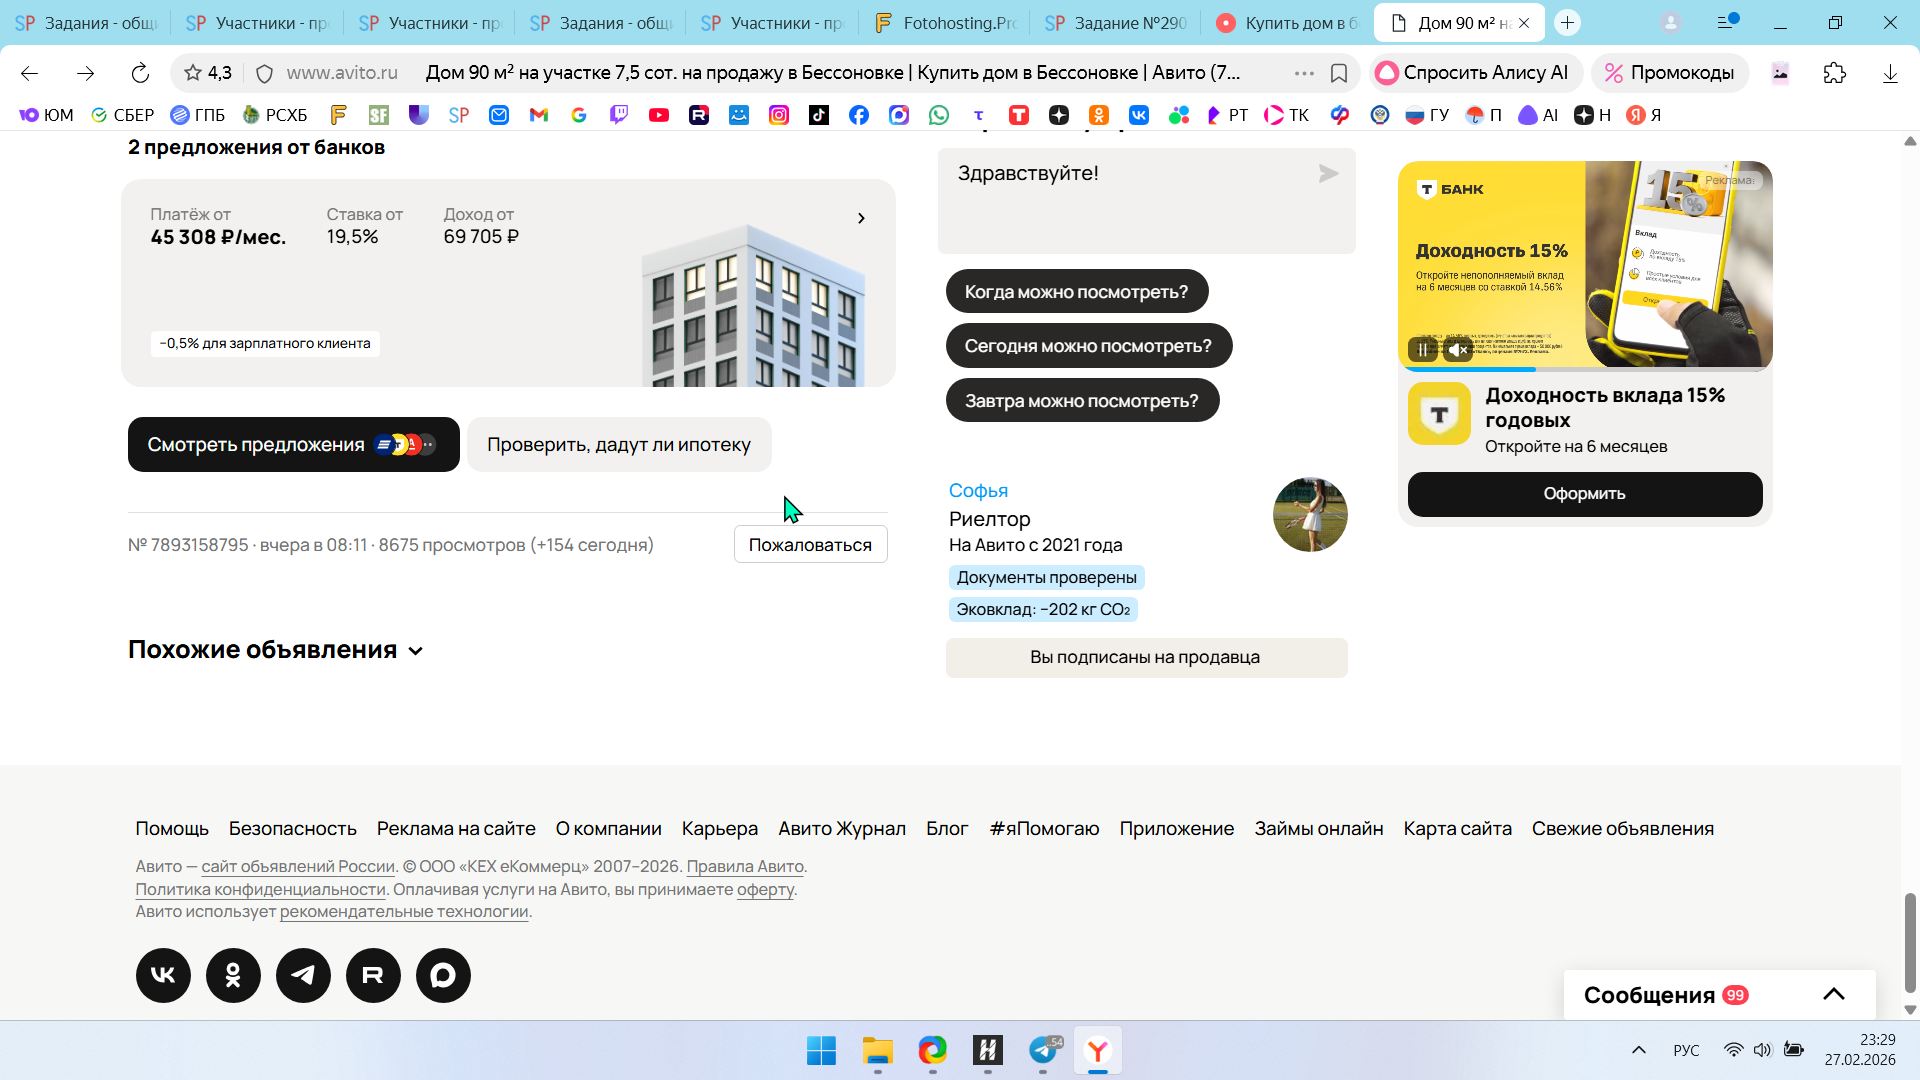Click Проверить, дадут ли ипотеку button
1920x1080 pixels.
click(619, 445)
